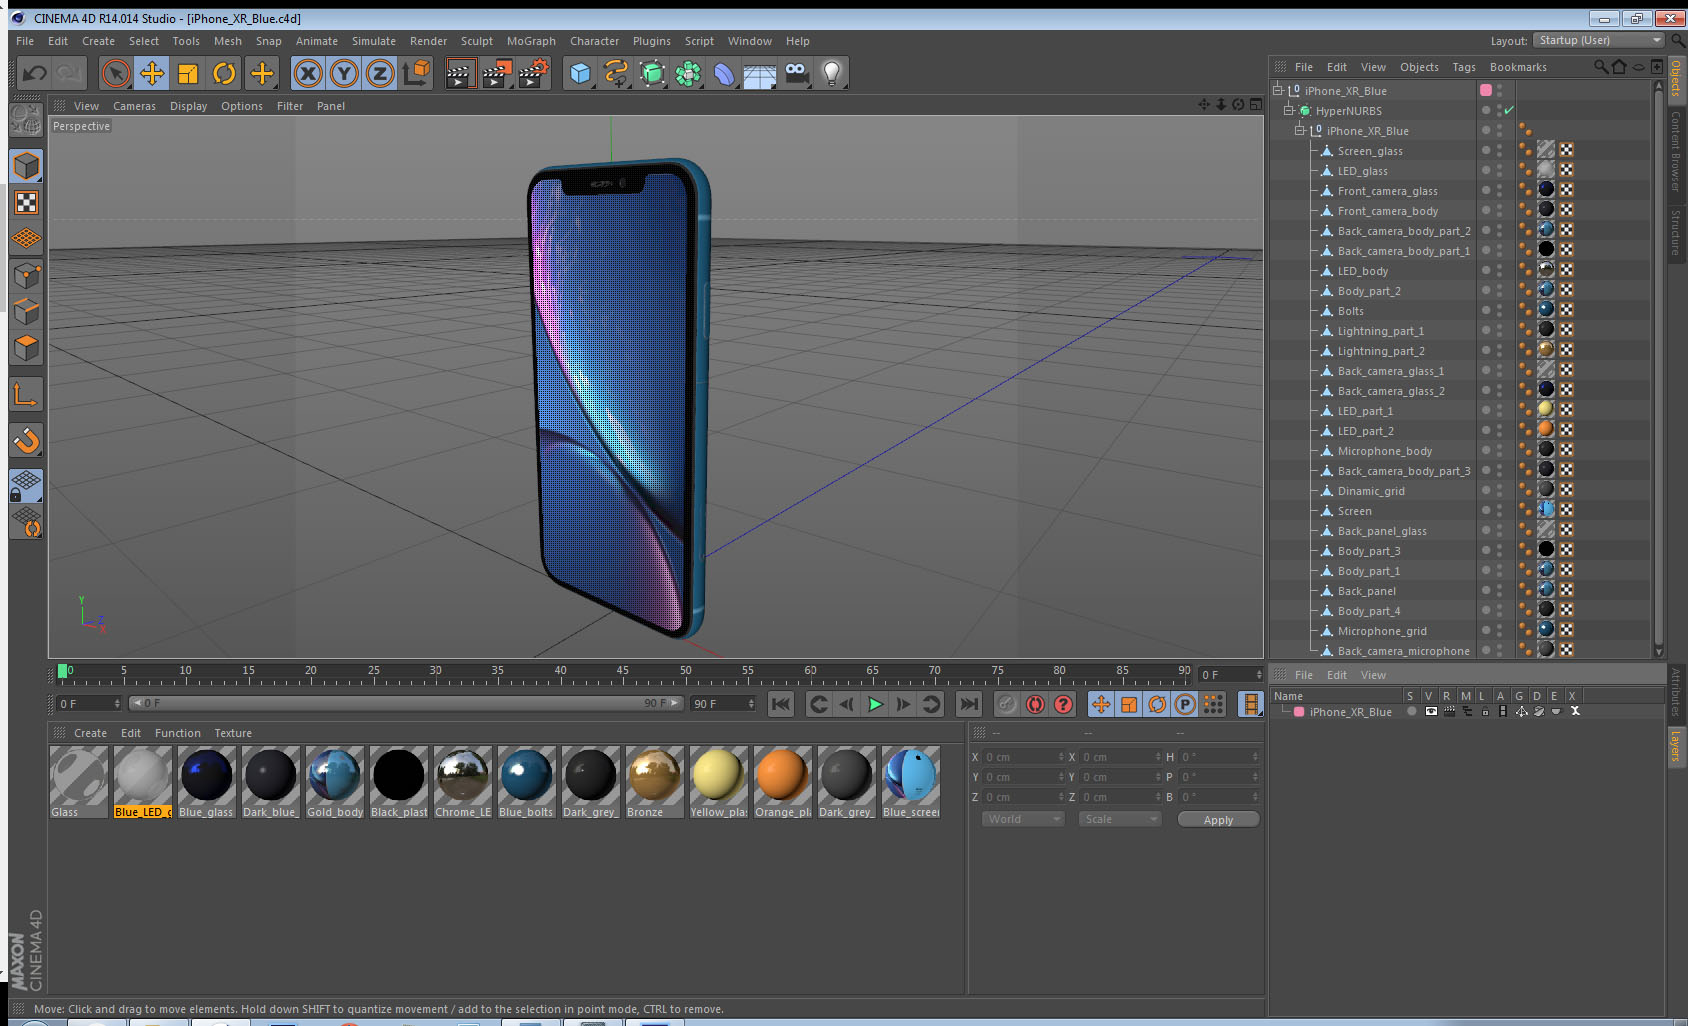Collapse the HyperNURBS tree node
The height and width of the screenshot is (1026, 1688).
click(1289, 110)
